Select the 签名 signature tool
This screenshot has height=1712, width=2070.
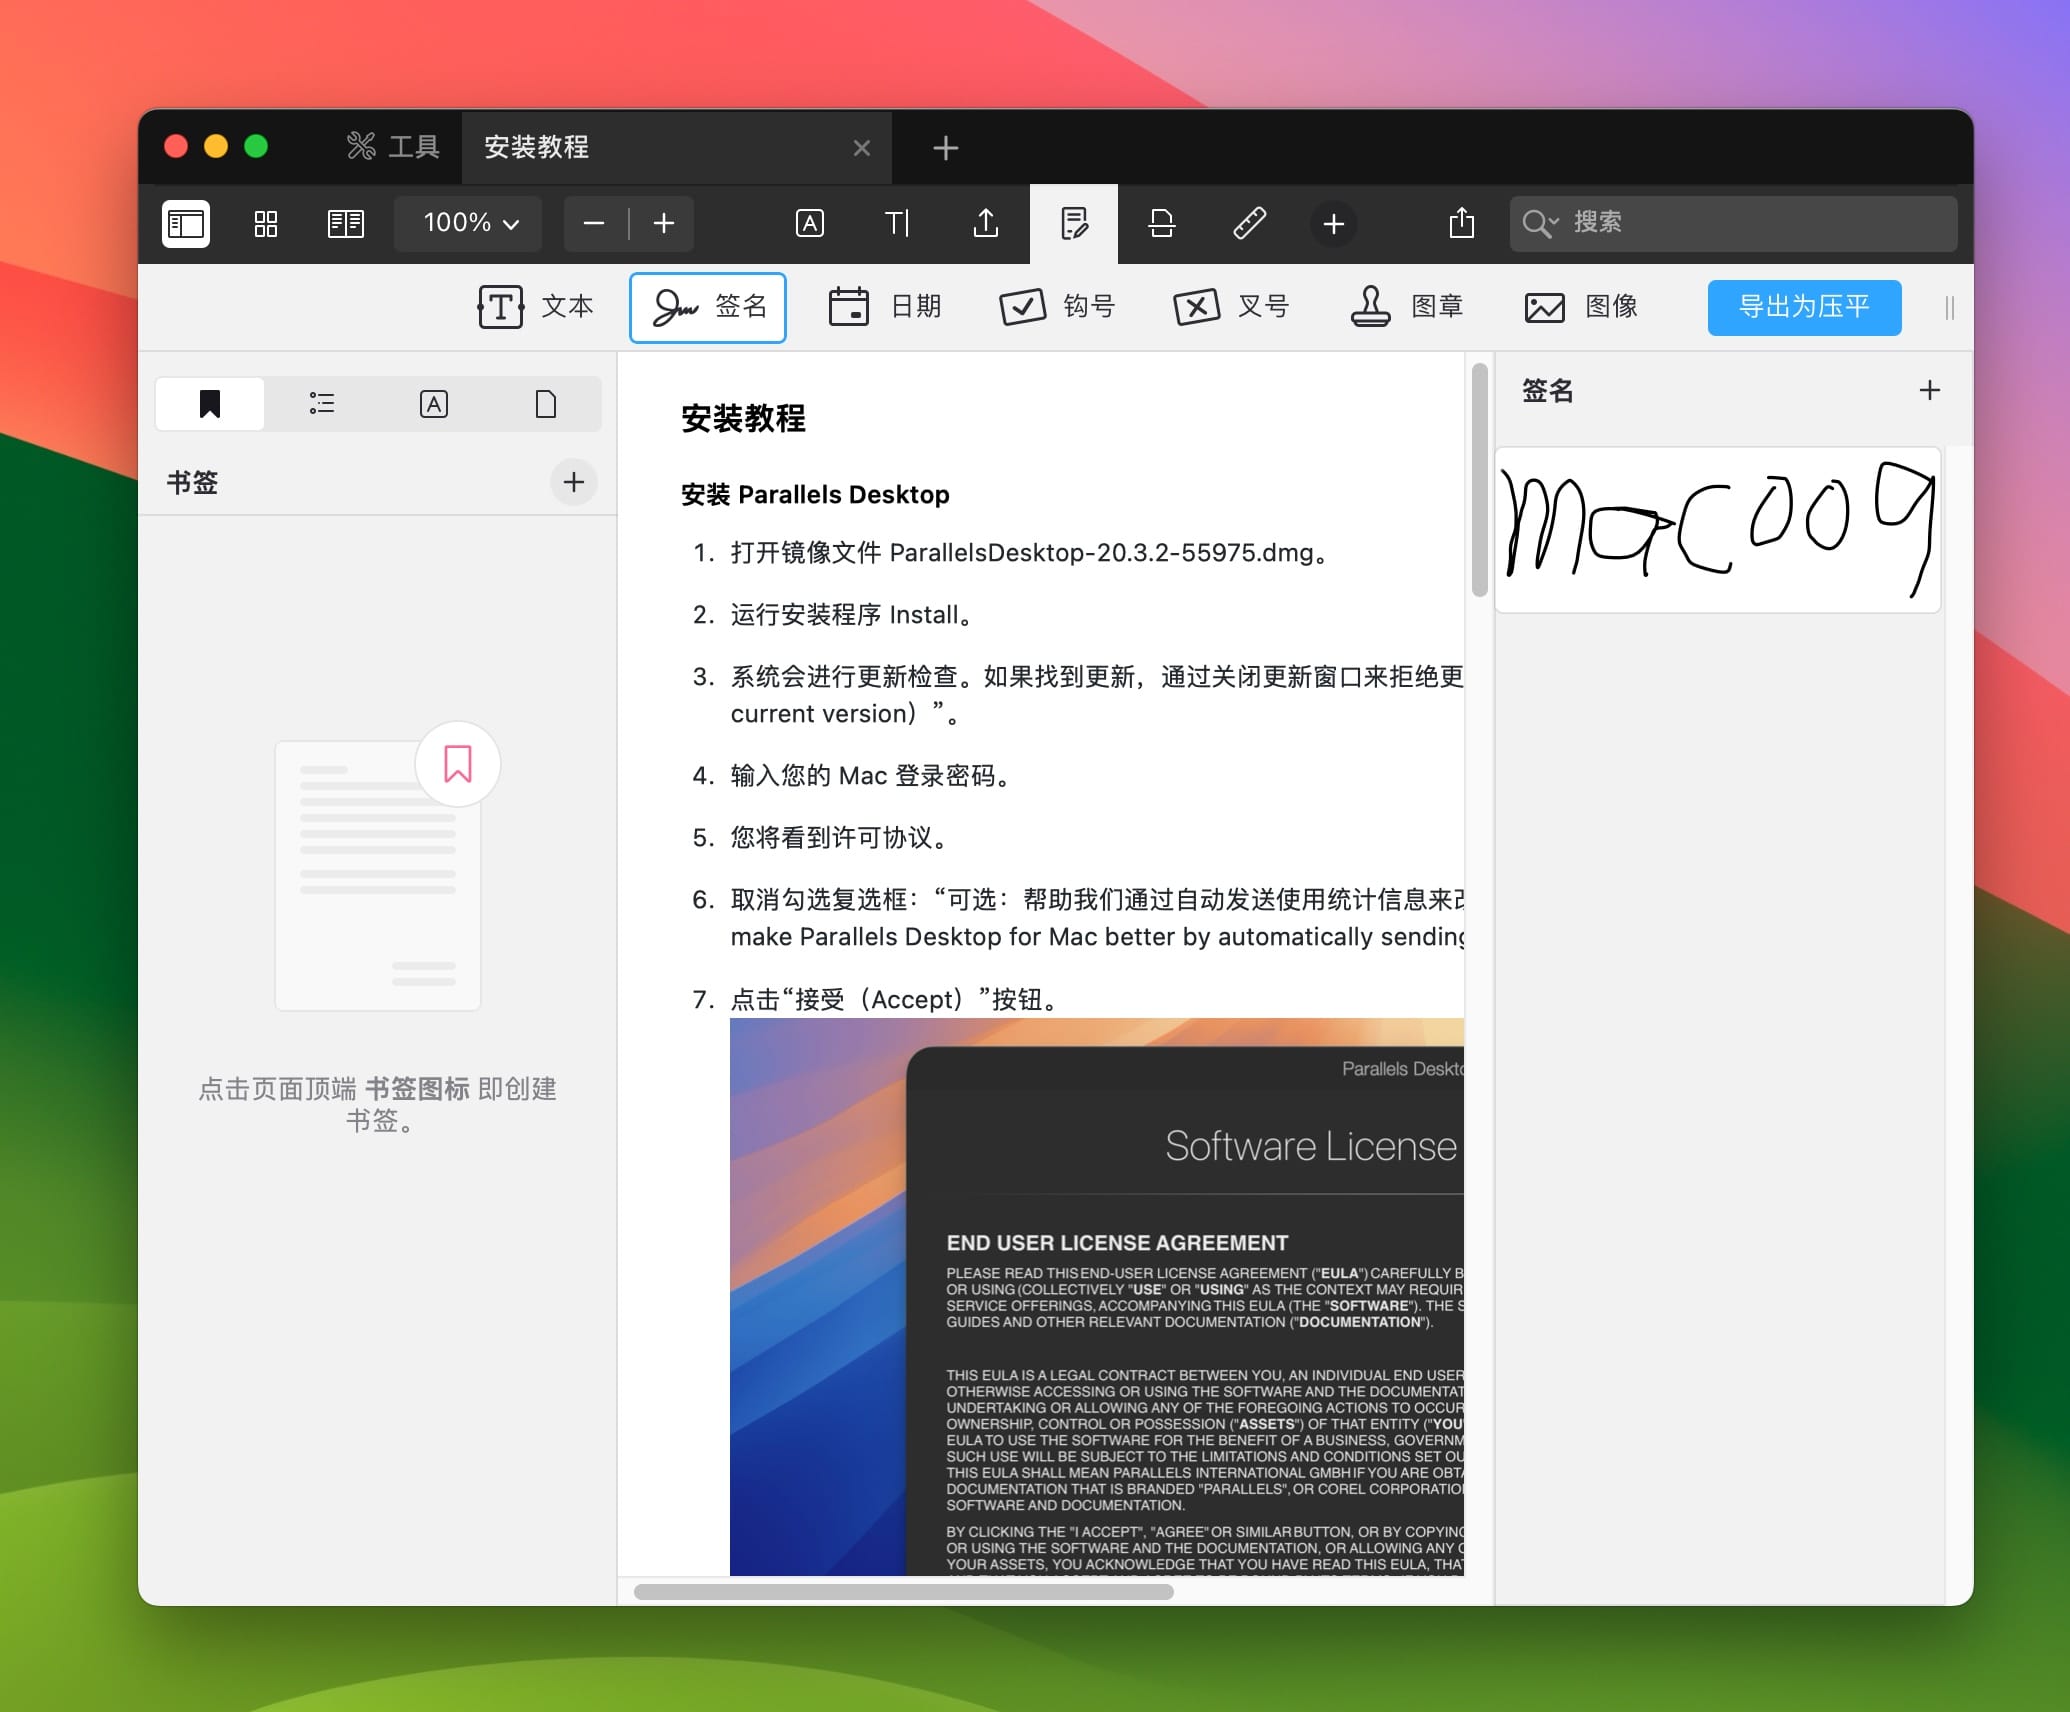pos(708,307)
